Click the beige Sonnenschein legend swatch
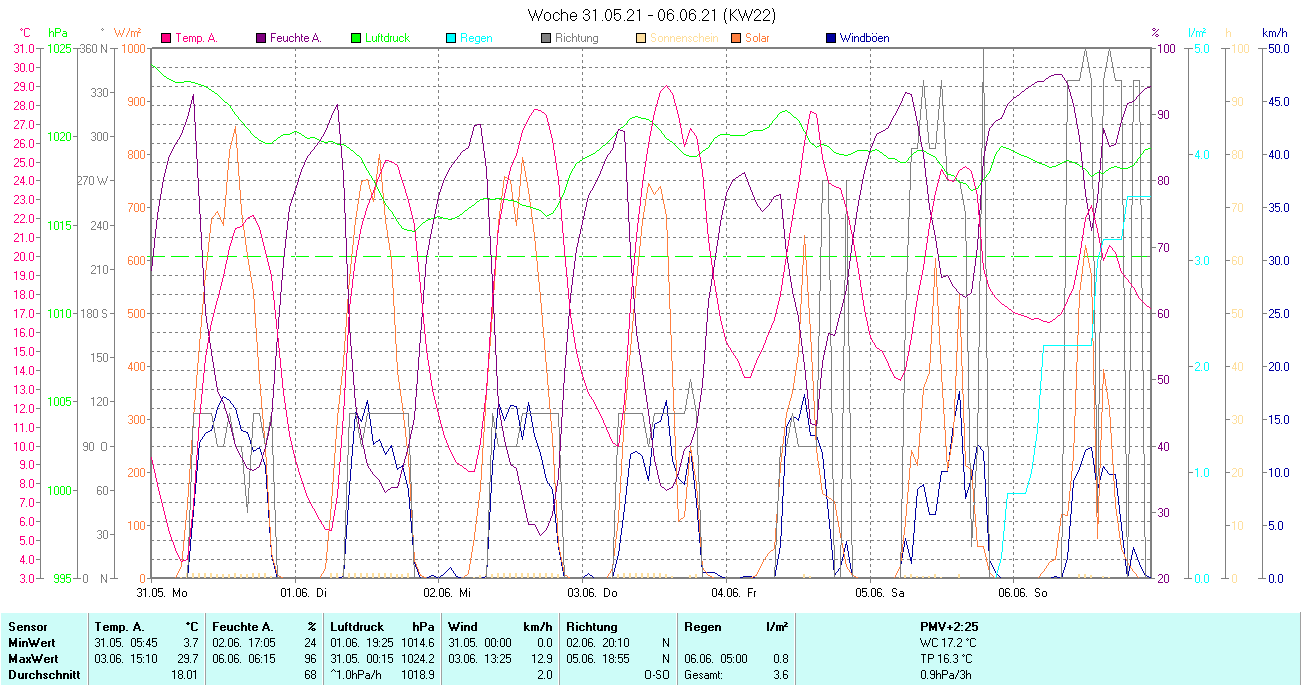Viewport: 1301px width, 685px height. [x=641, y=38]
